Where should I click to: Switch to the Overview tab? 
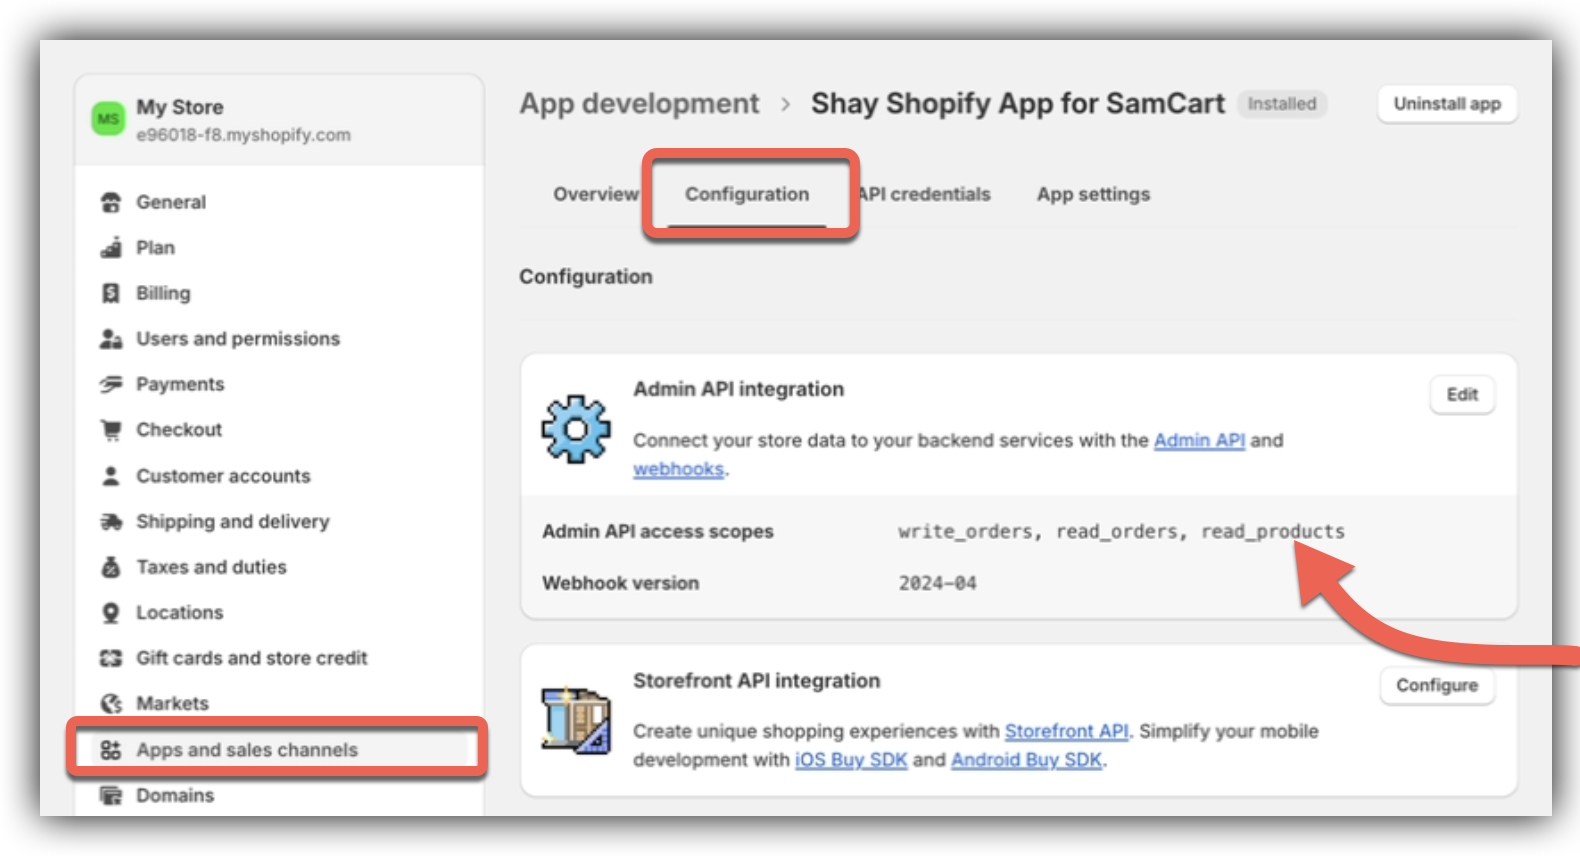tap(595, 194)
